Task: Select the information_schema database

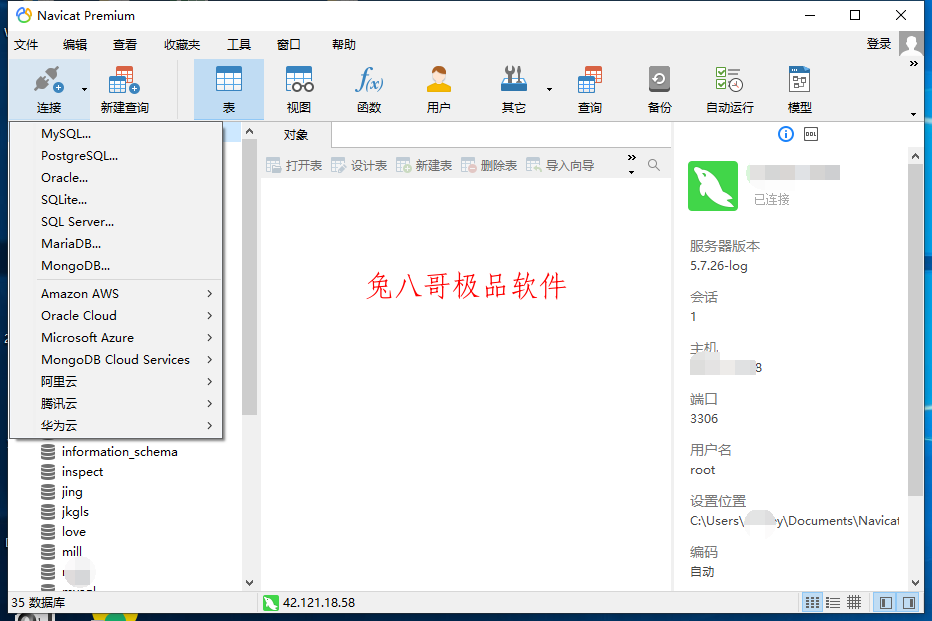Action: coord(119,452)
